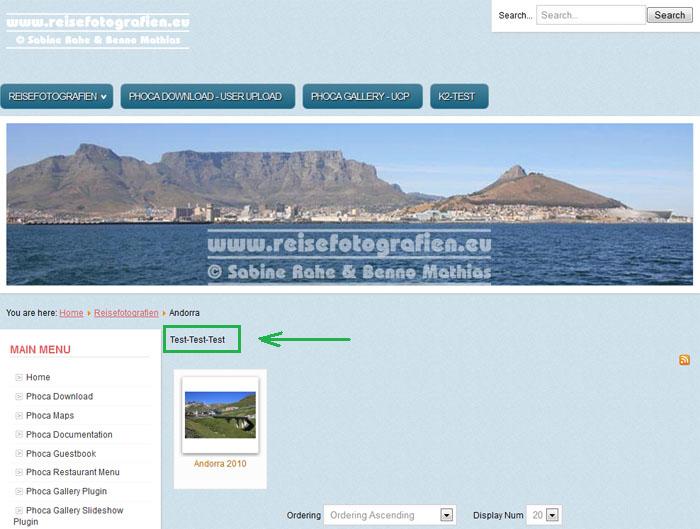Open Phoca Download - User Upload menu
This screenshot has width=700, height=529.
[x=208, y=97]
